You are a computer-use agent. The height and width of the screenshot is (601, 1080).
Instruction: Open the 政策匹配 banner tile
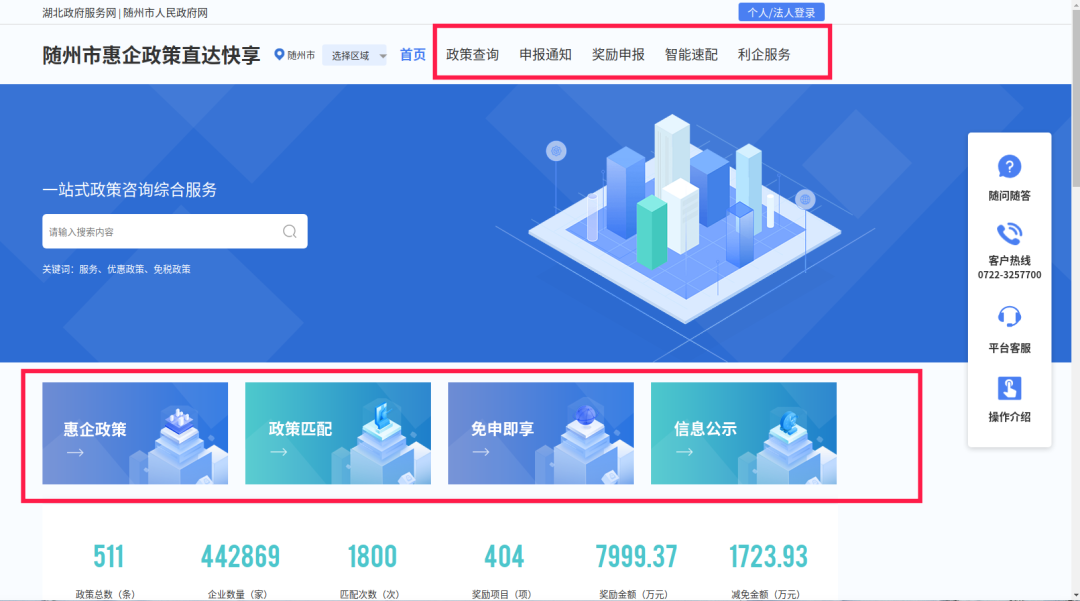pyautogui.click(x=338, y=433)
